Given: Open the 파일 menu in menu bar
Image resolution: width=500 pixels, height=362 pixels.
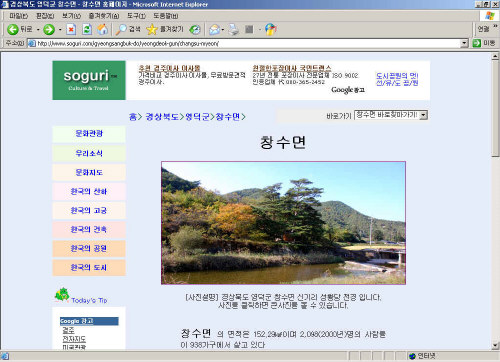Looking at the screenshot, I should click(x=18, y=16).
